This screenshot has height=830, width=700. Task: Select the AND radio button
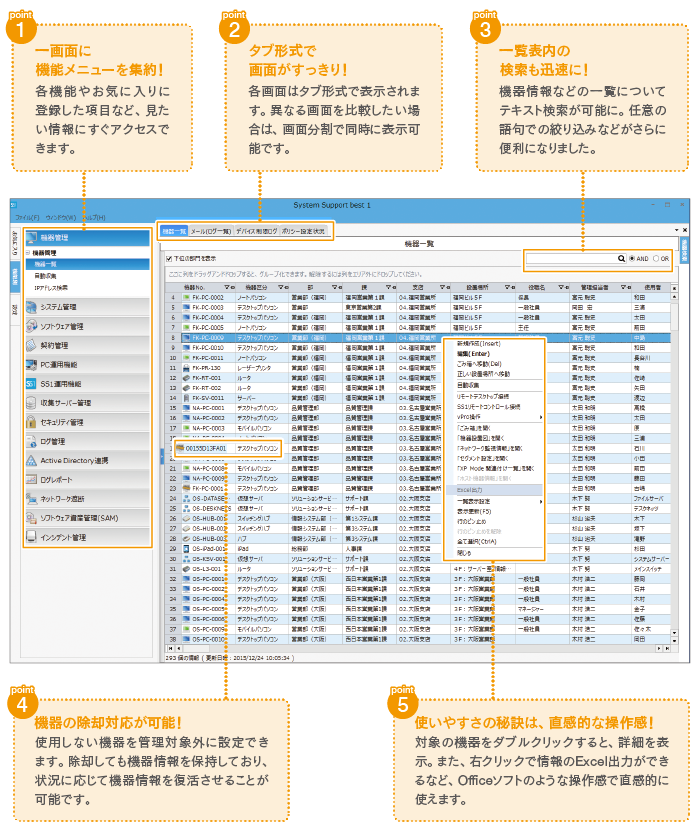tap(632, 258)
